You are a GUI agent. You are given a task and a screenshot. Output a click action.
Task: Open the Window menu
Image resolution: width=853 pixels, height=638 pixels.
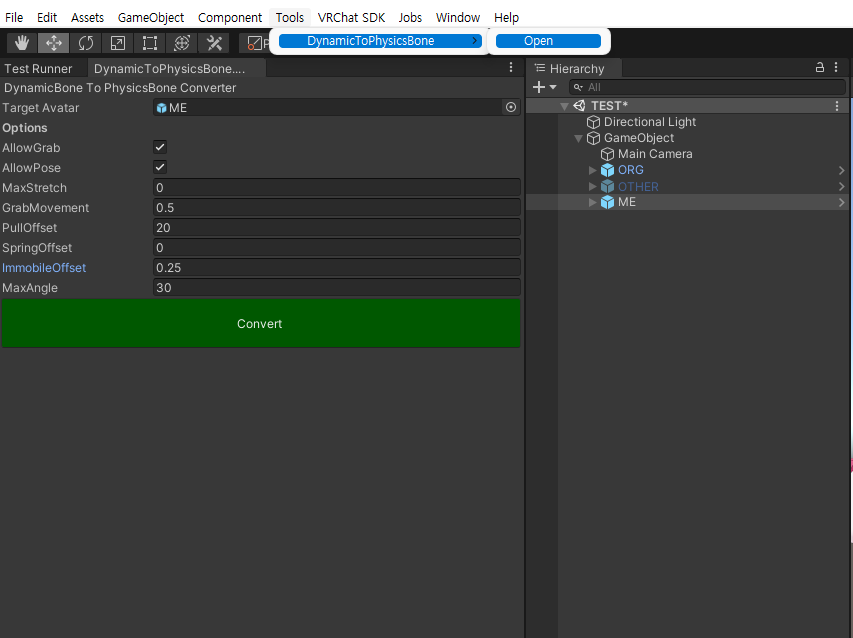458,17
